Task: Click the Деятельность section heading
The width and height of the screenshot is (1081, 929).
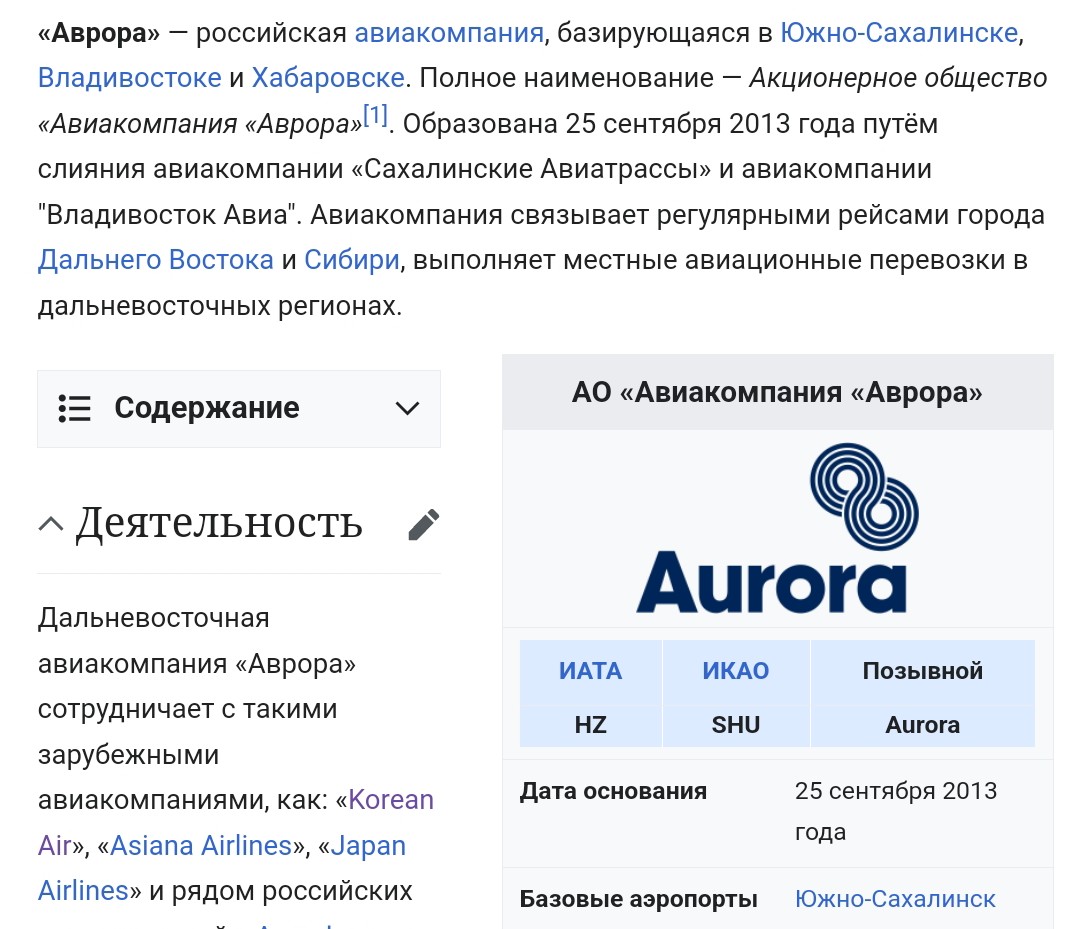Action: pos(219,523)
